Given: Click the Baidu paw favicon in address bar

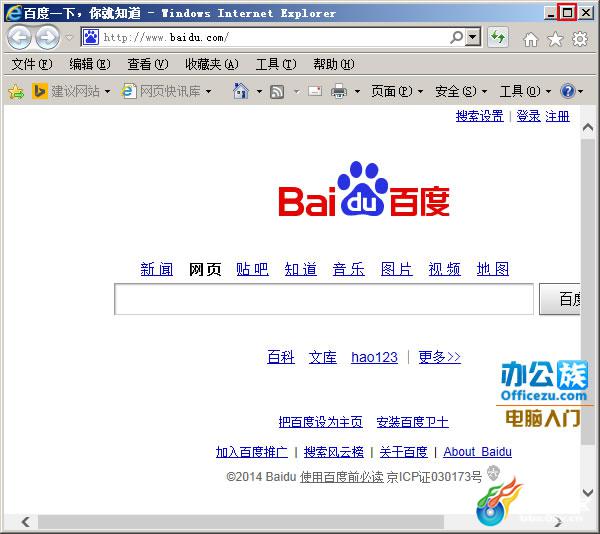Looking at the screenshot, I should click(91, 37).
